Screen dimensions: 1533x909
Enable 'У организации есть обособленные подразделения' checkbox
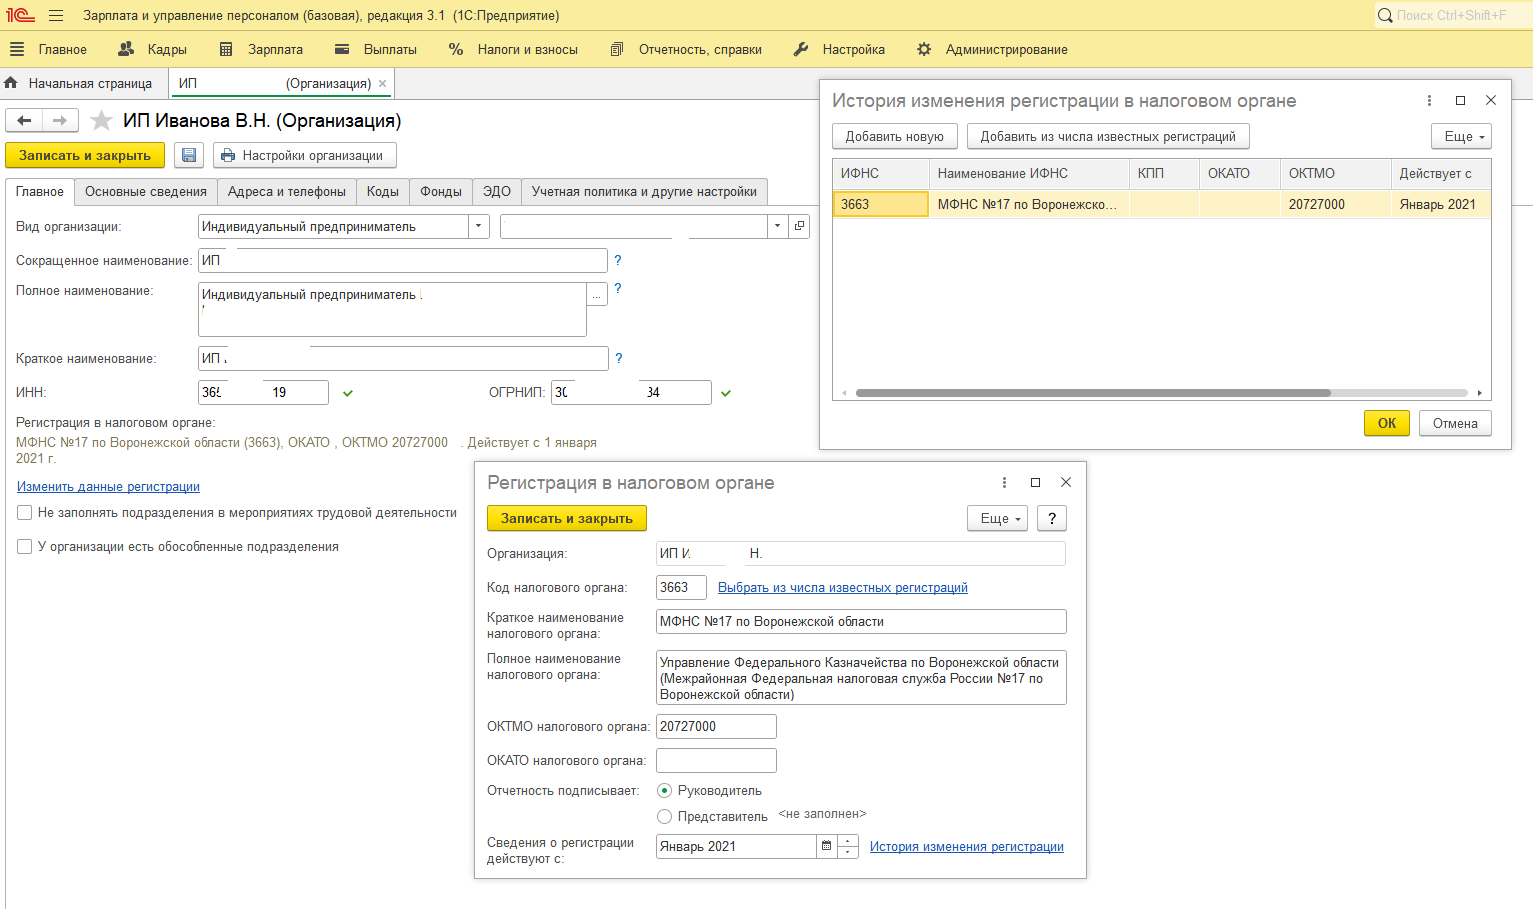(25, 547)
